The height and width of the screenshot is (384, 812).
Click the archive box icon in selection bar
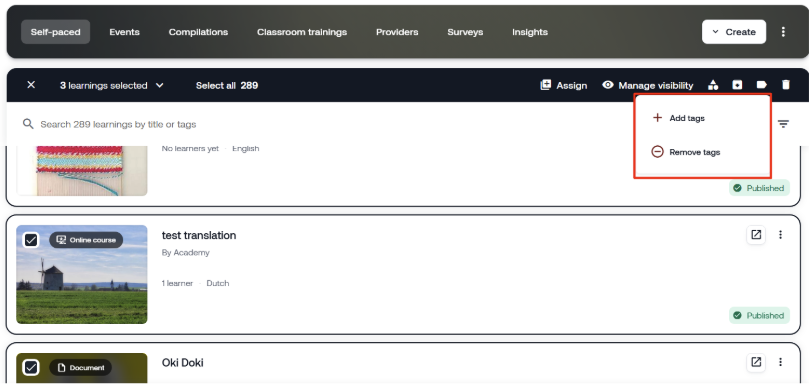(737, 85)
